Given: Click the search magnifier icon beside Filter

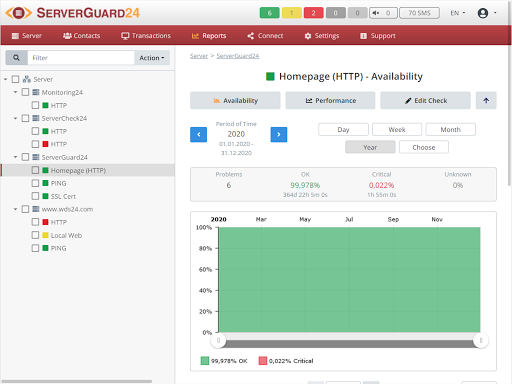Looking at the screenshot, I should (x=16, y=58).
